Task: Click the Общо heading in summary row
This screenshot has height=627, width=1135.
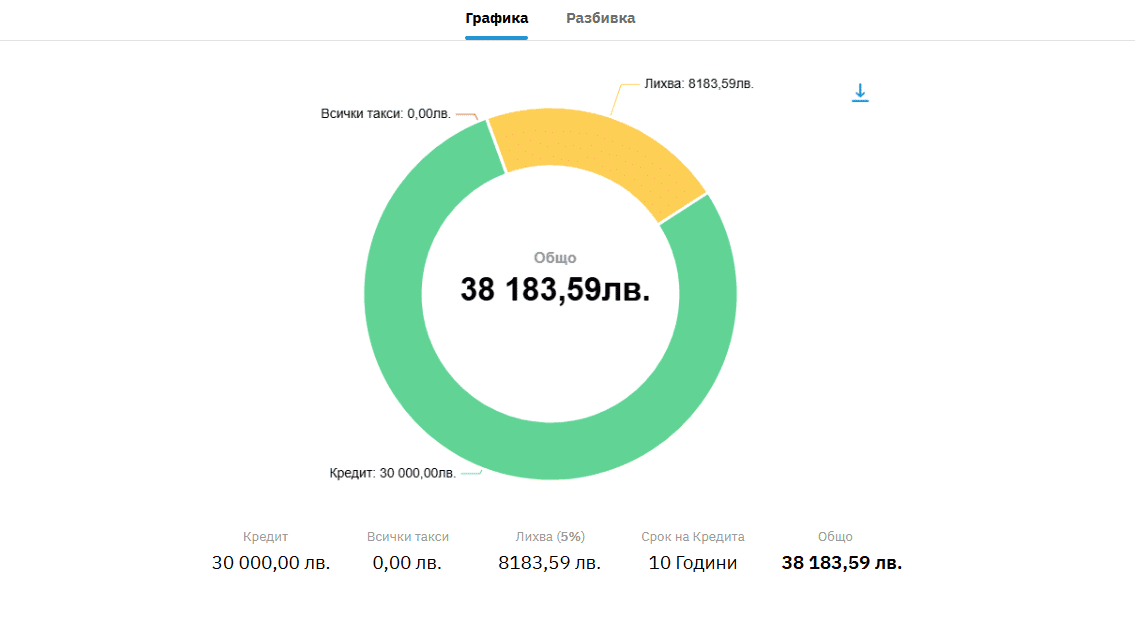Action: (835, 537)
